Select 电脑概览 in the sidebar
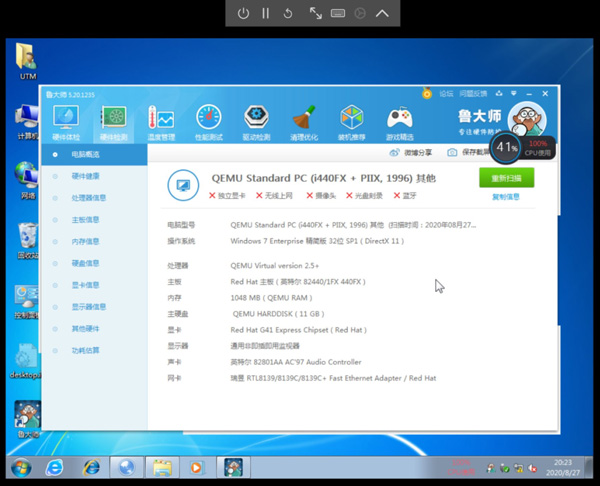This screenshot has height=486, width=600. tap(94, 155)
